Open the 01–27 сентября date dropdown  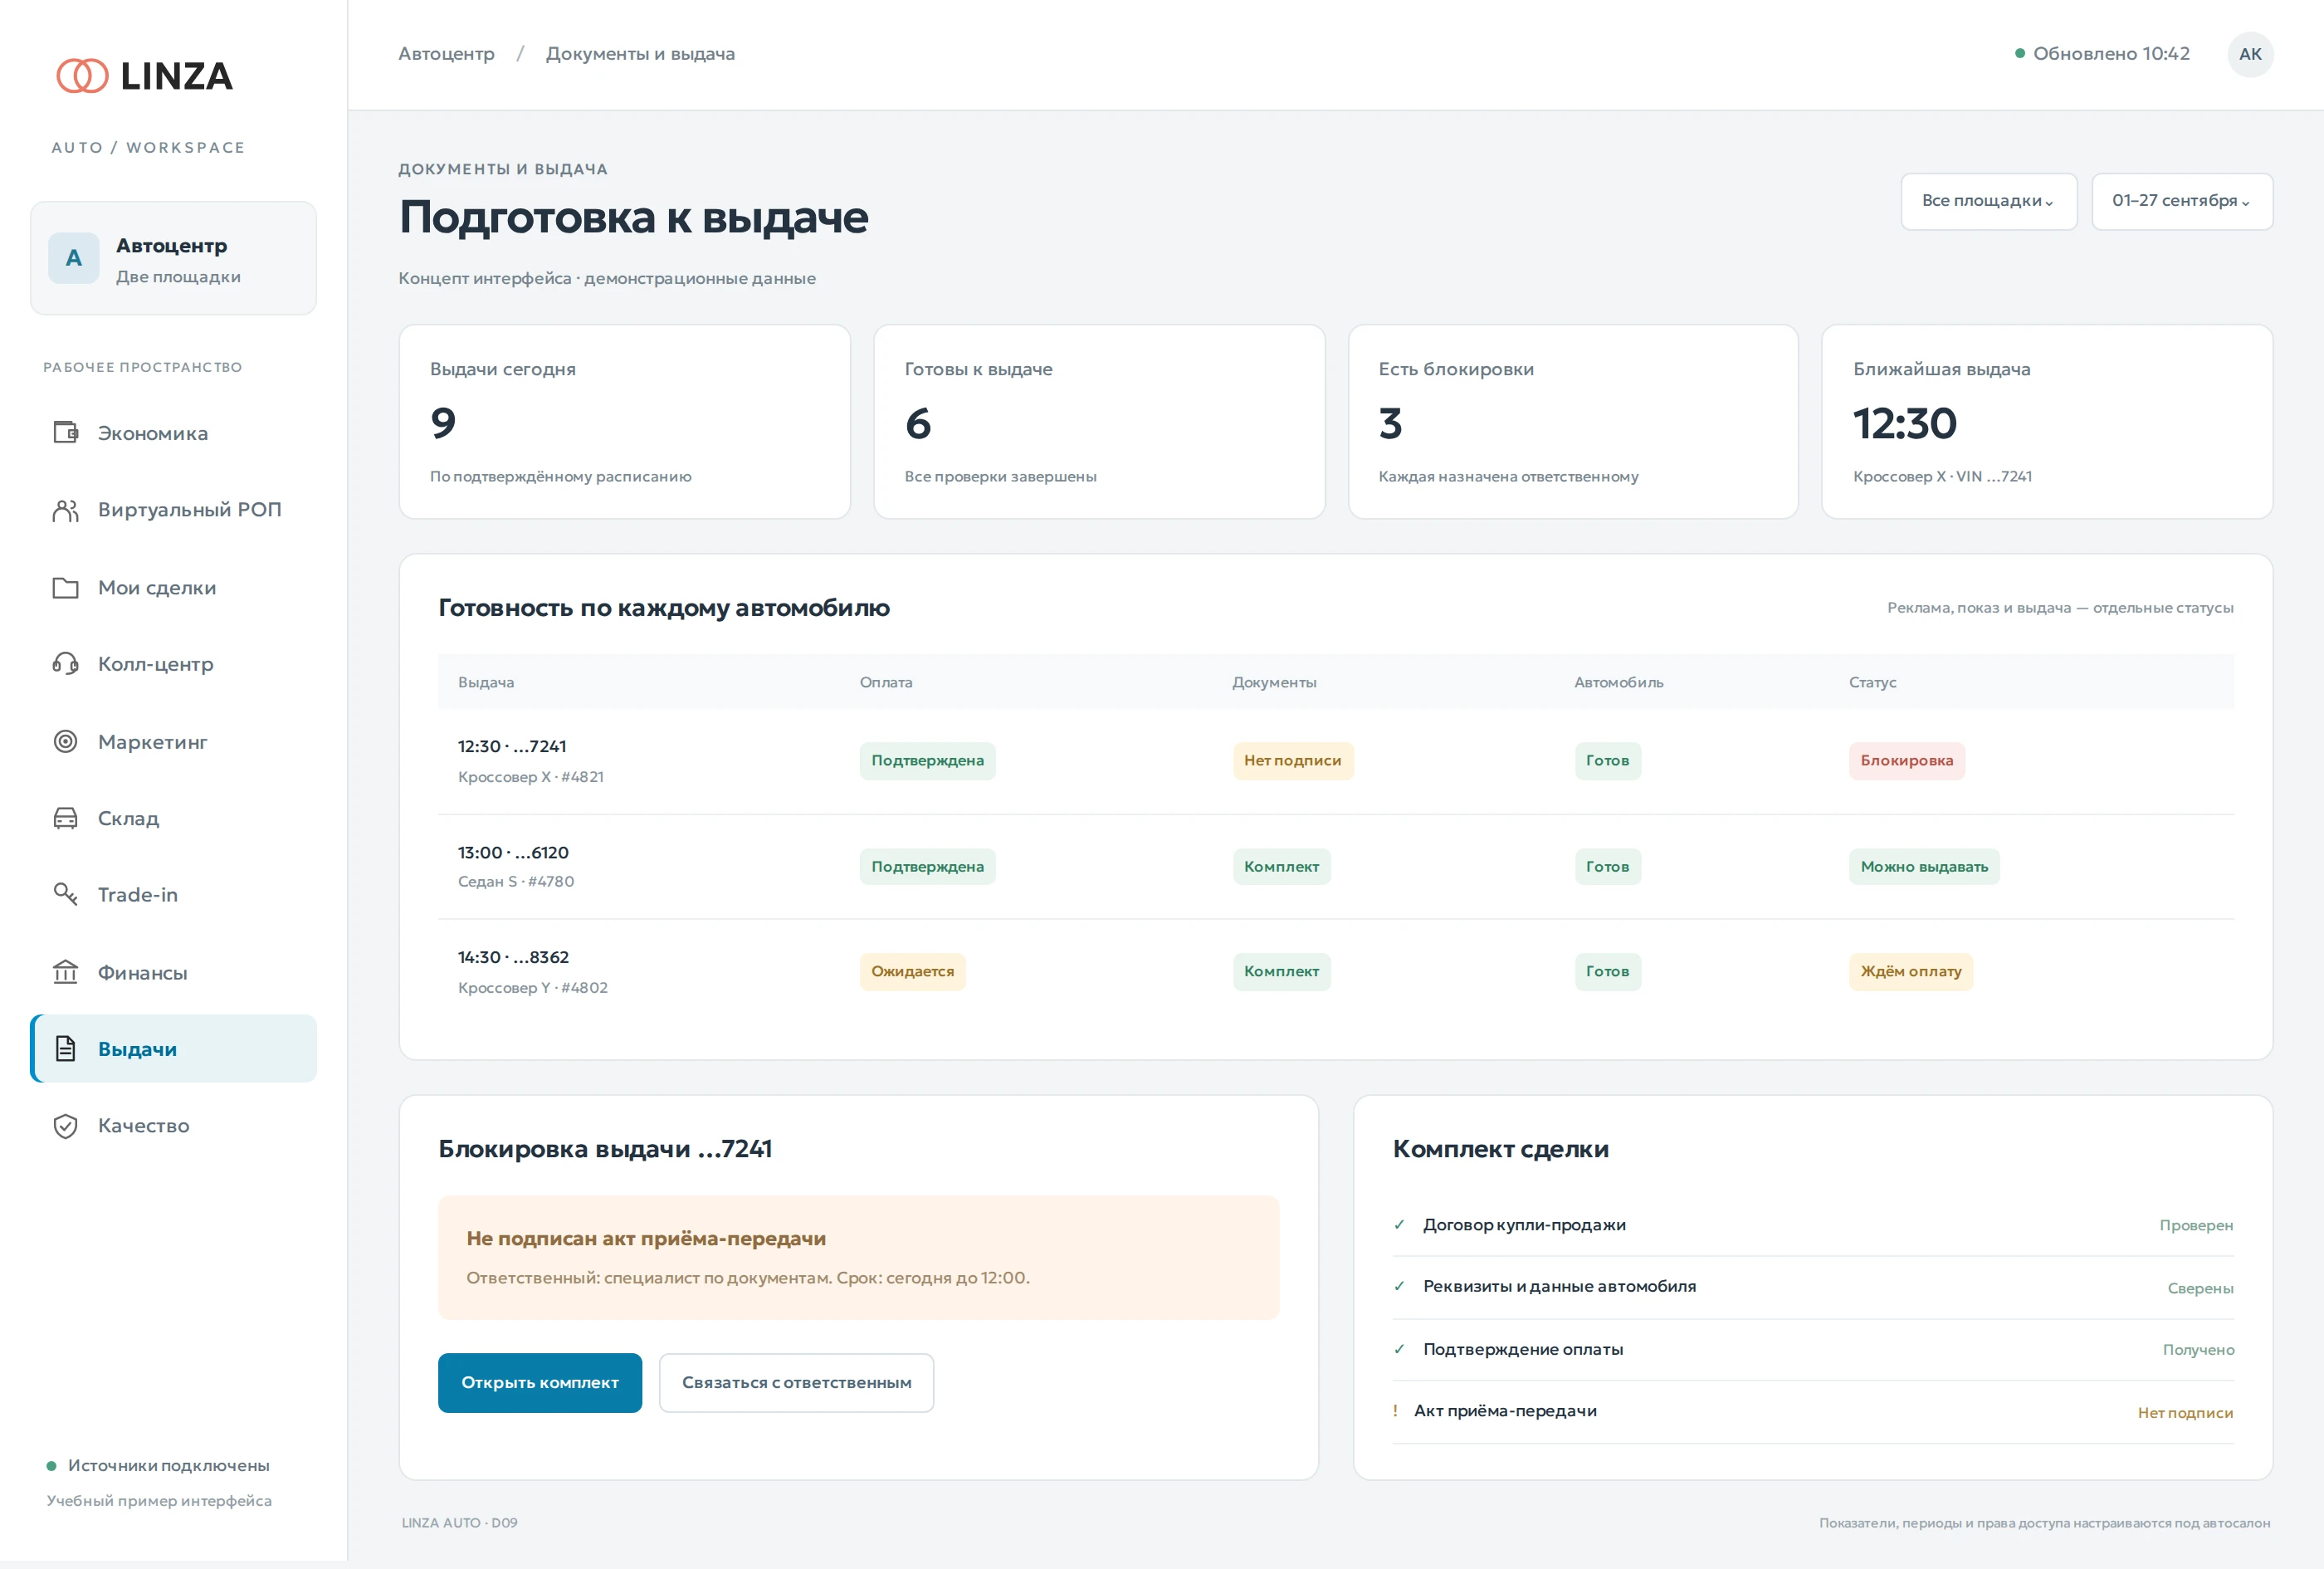tap(2182, 201)
